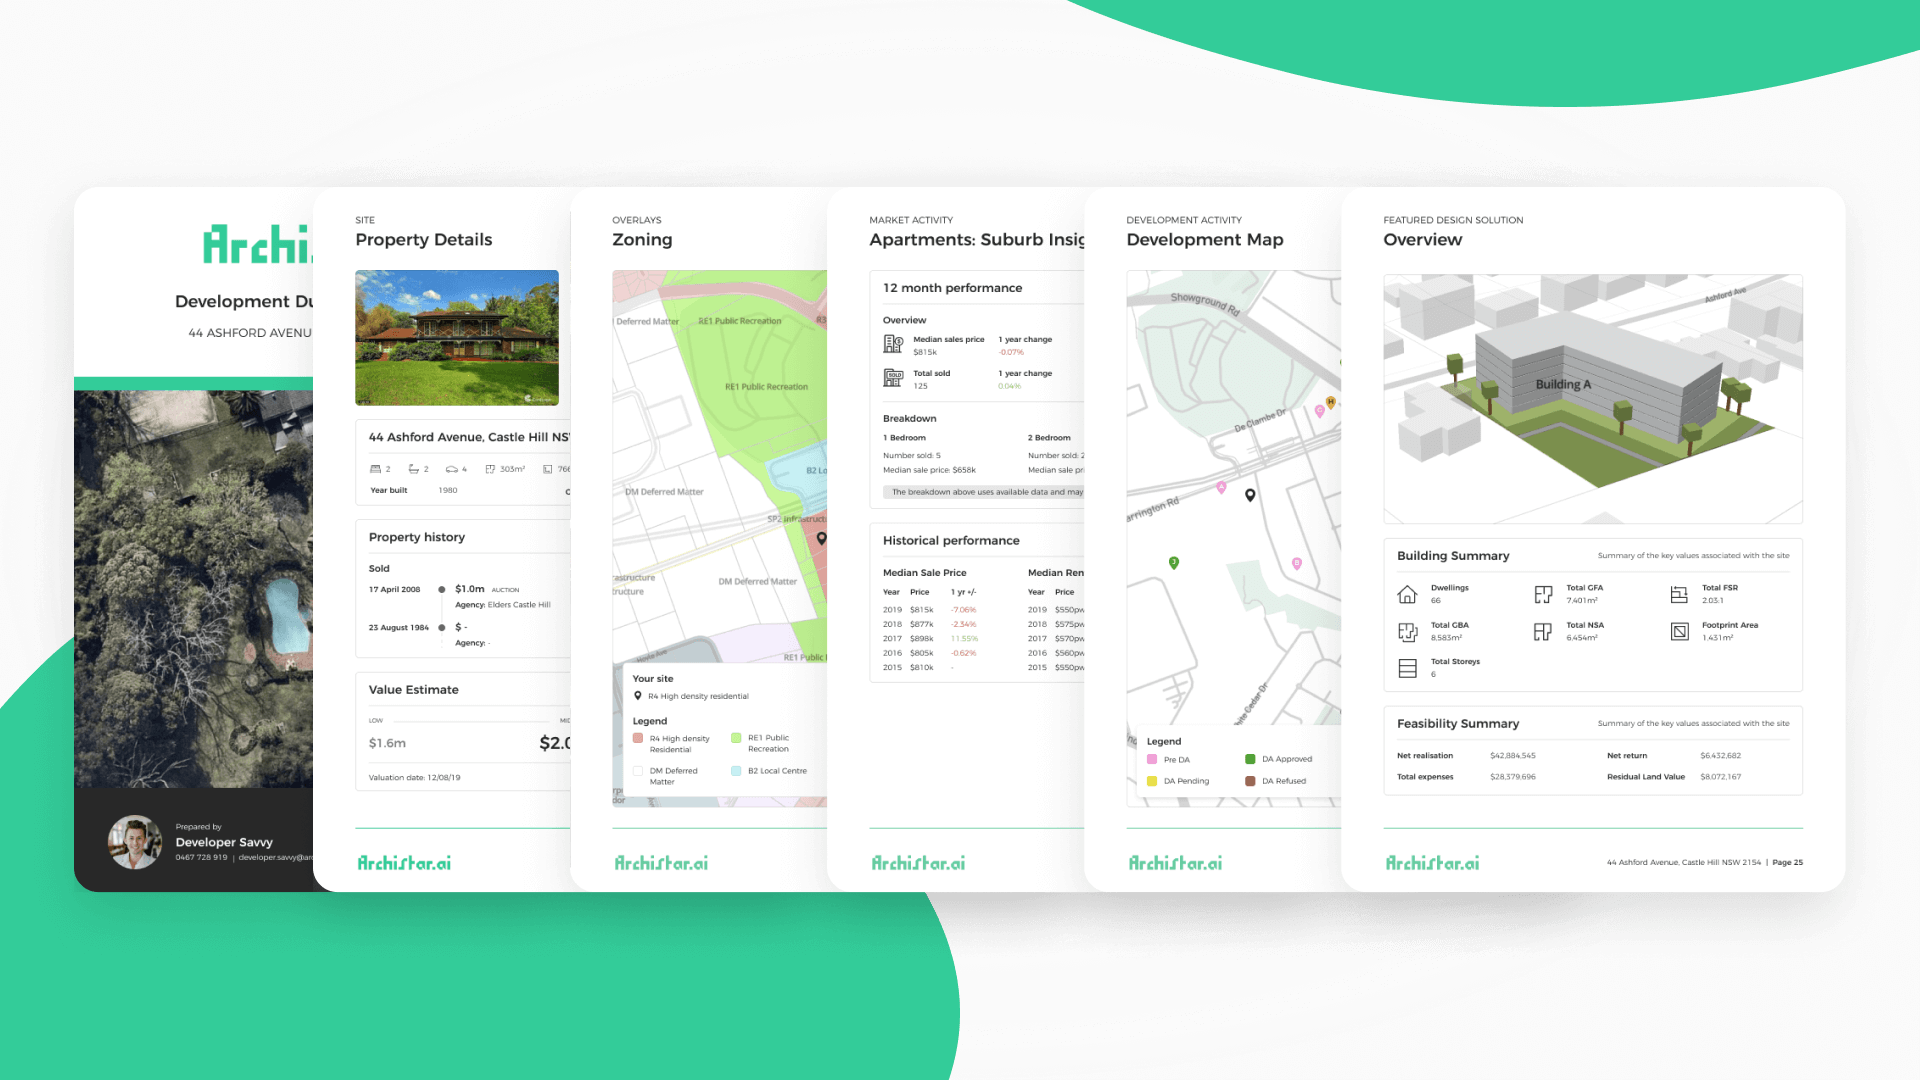Viewport: 1920px width, 1080px height.
Task: Click the large Archi logo on the cover page
Action: [x=258, y=245]
